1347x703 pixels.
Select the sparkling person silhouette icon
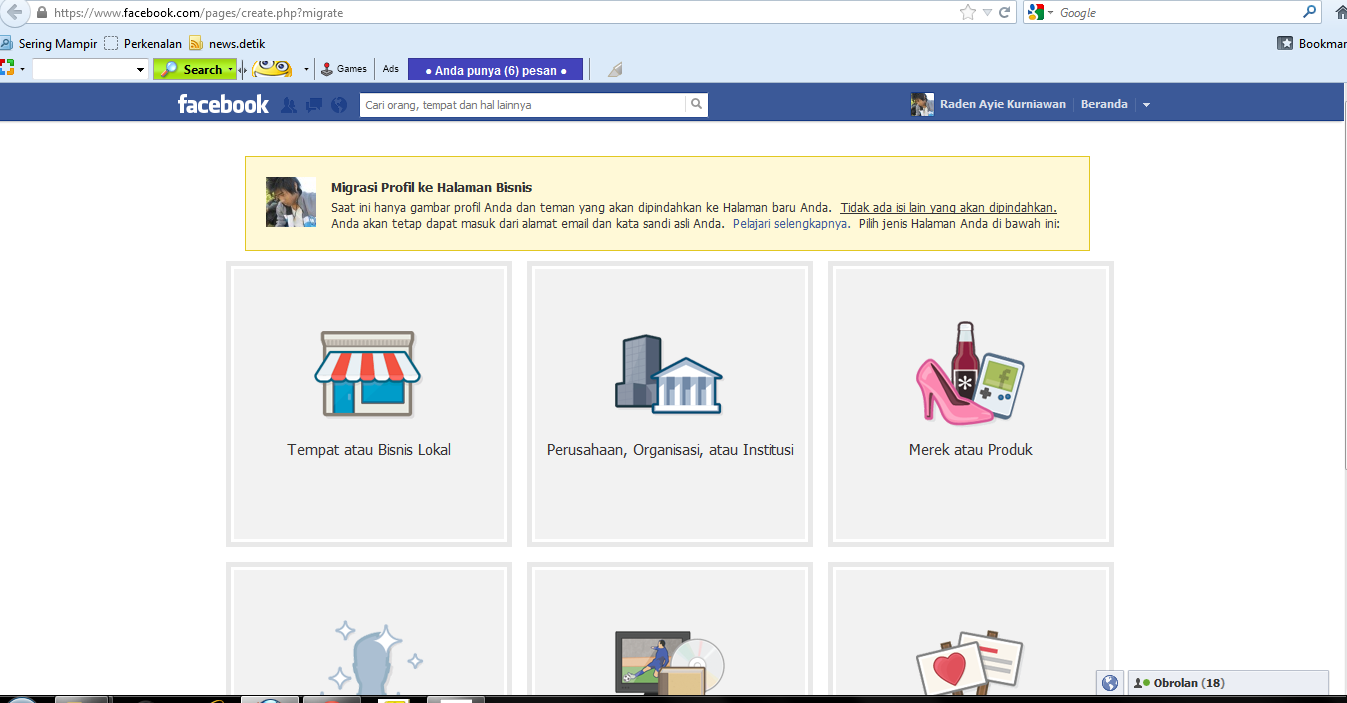378,657
